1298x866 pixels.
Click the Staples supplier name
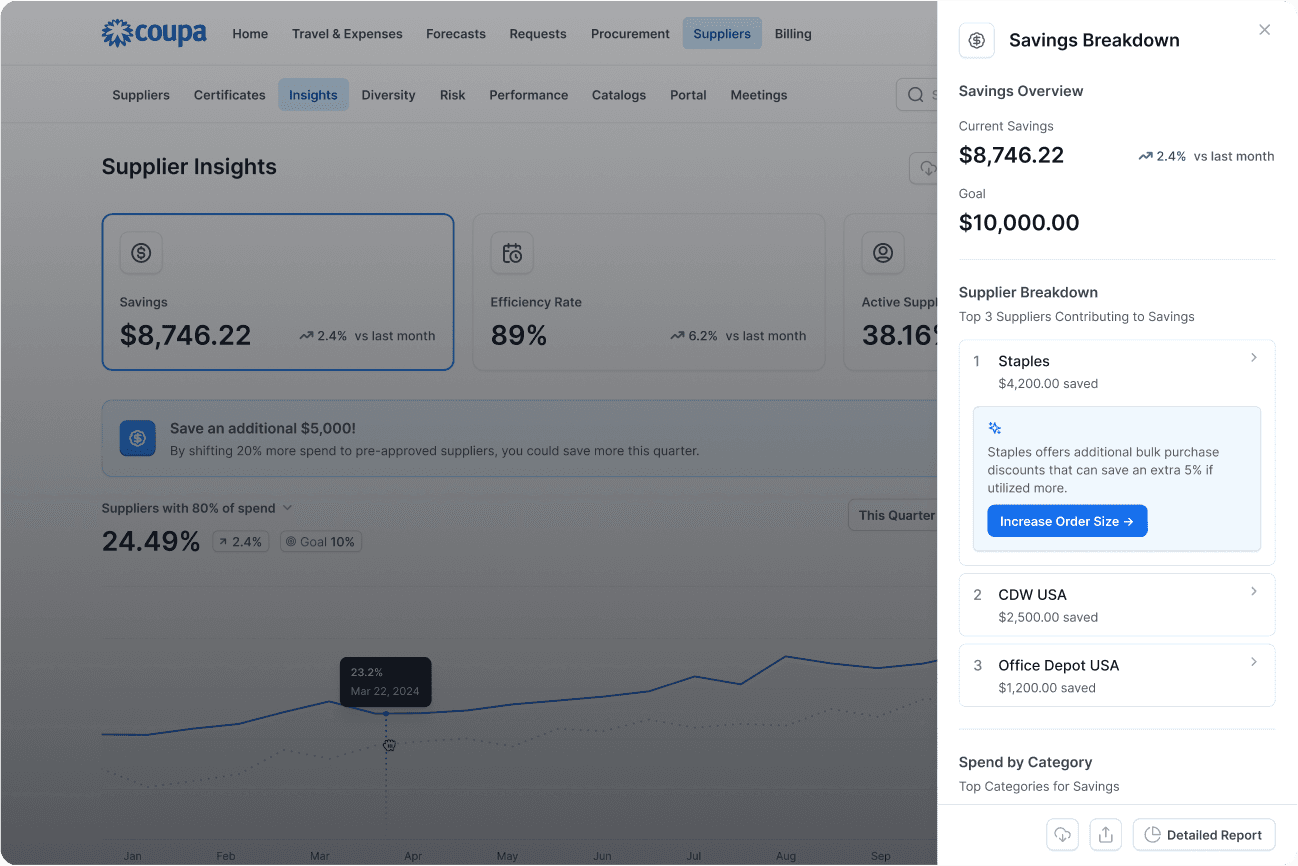coord(1024,361)
